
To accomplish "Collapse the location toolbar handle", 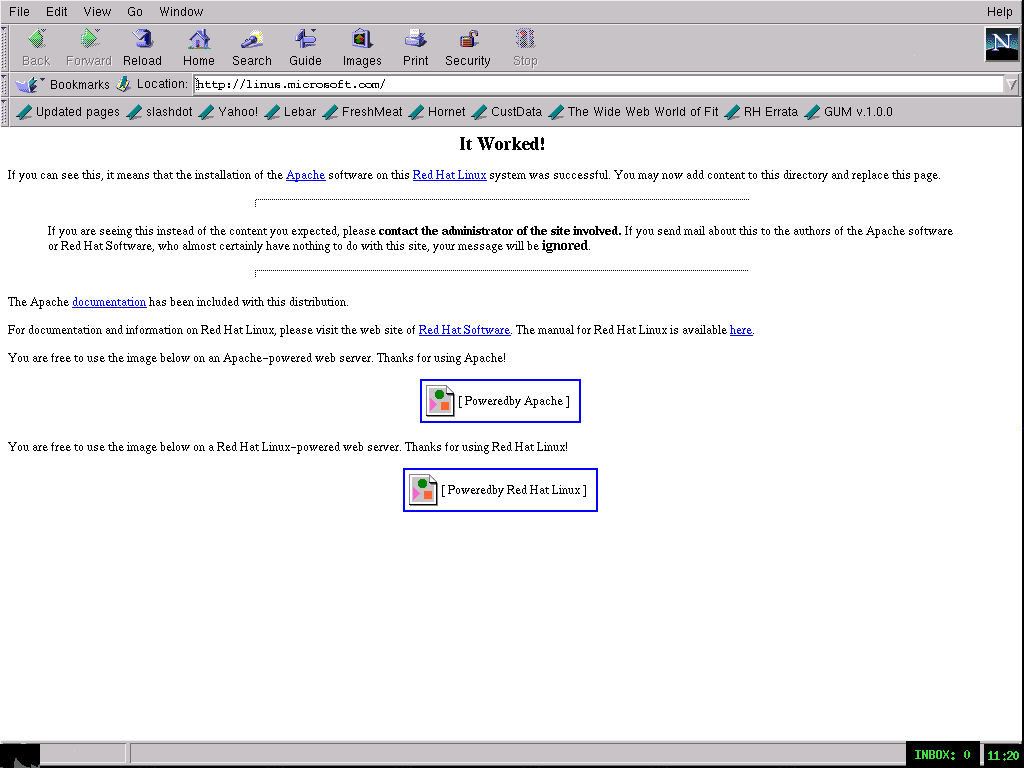I will 5,84.
